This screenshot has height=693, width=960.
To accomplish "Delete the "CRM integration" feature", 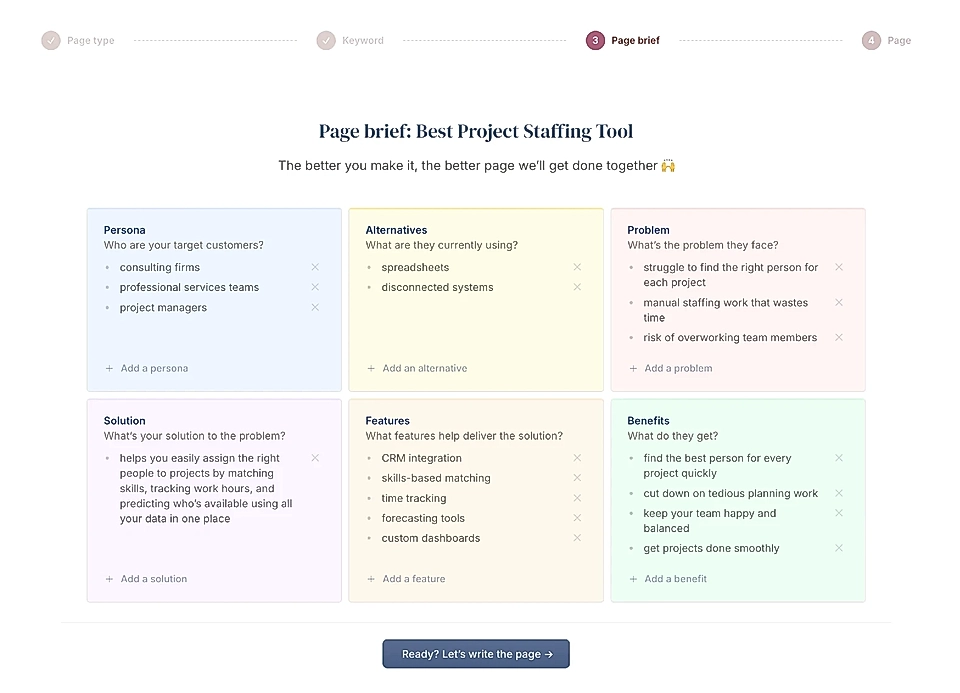I will [577, 458].
